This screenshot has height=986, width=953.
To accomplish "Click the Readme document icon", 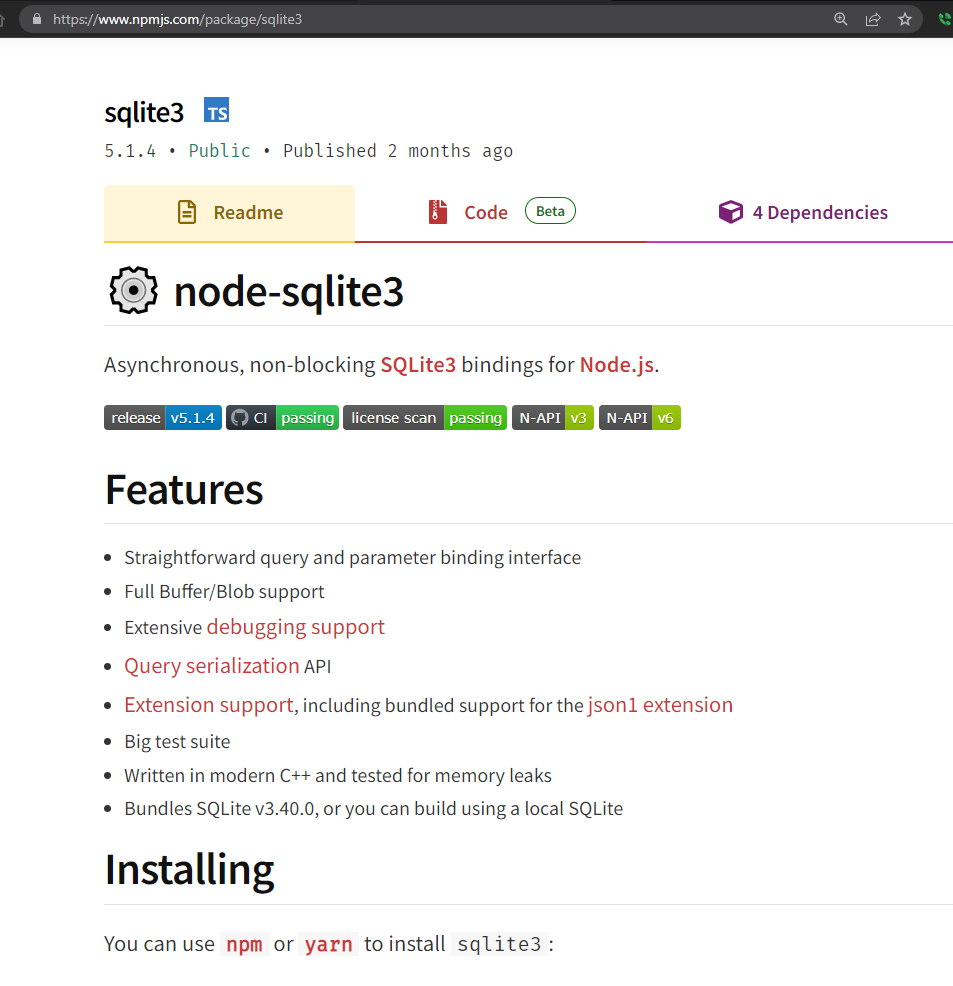I will (x=187, y=213).
